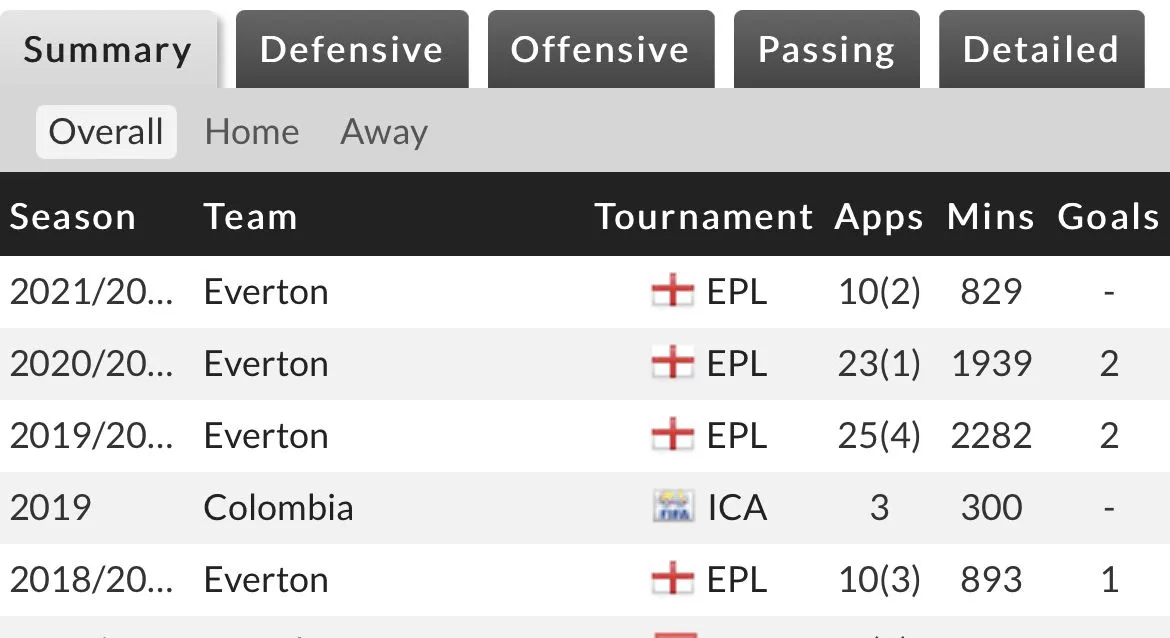Select the Overall statistics view
The image size is (1170, 638).
point(106,132)
